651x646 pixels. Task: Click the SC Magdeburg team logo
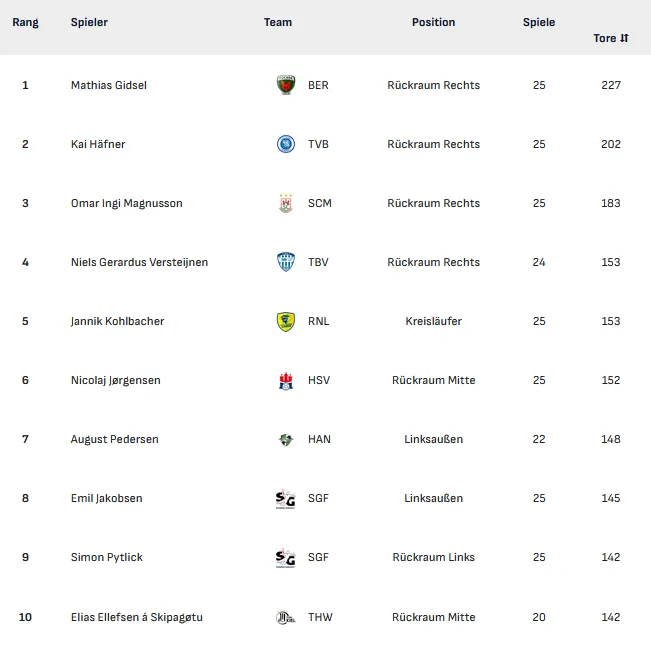(x=286, y=203)
